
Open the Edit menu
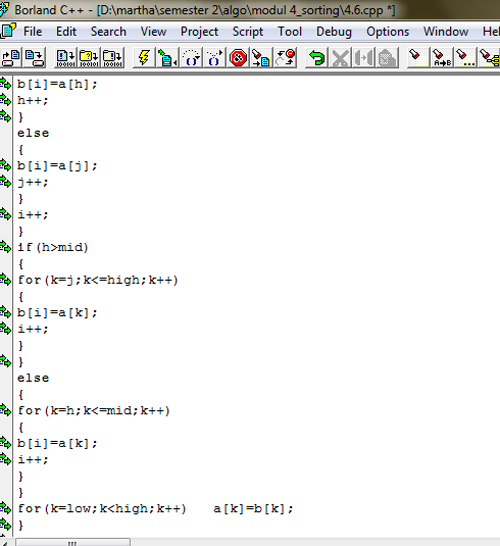click(66, 32)
